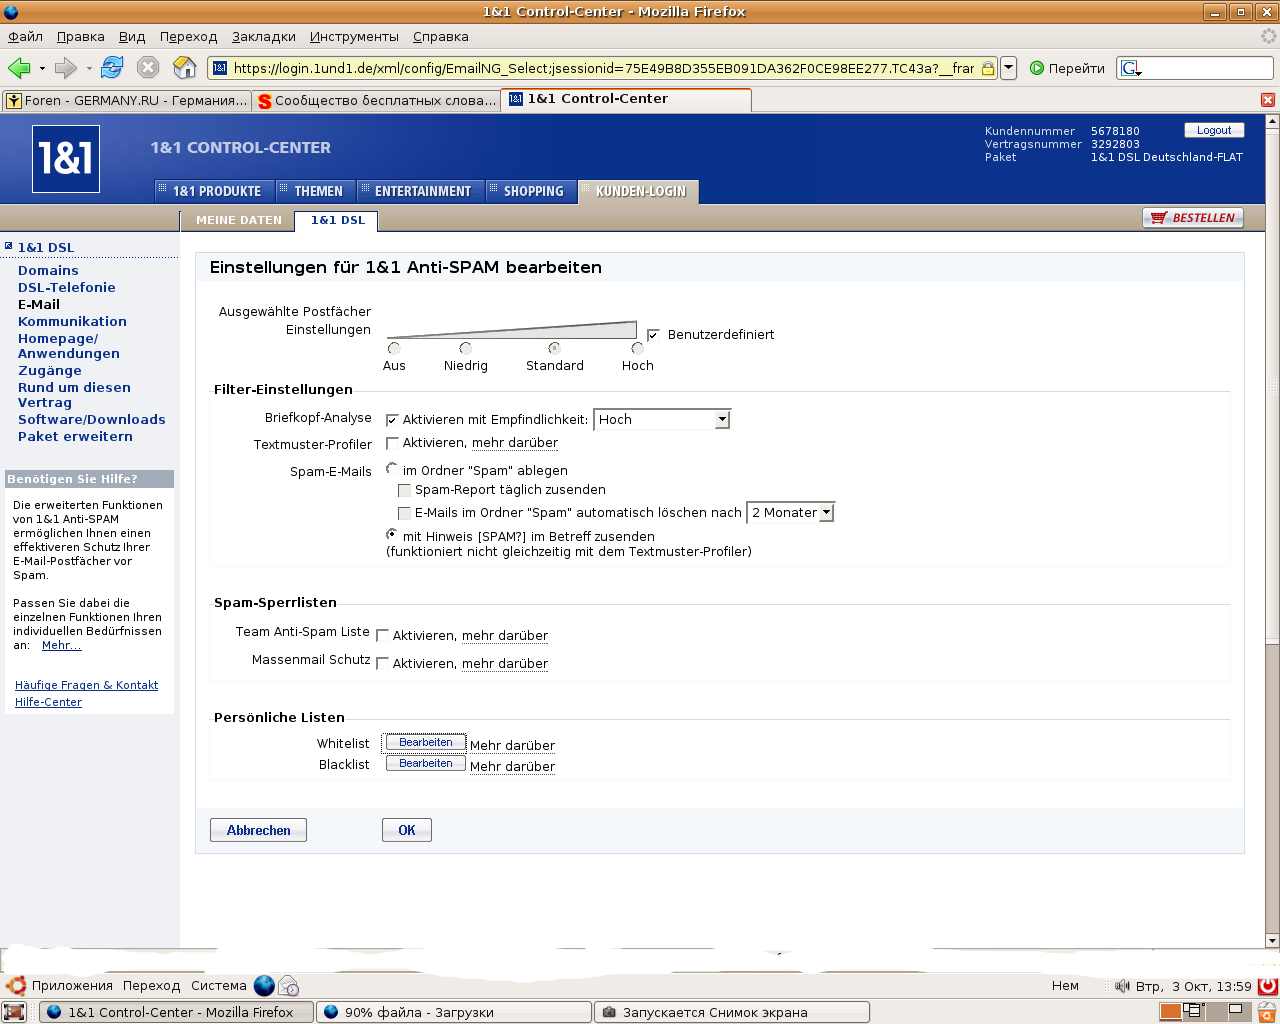The height and width of the screenshot is (1024, 1280).
Task: Open the ENTERTAINMENT navigation tab
Action: click(x=422, y=191)
